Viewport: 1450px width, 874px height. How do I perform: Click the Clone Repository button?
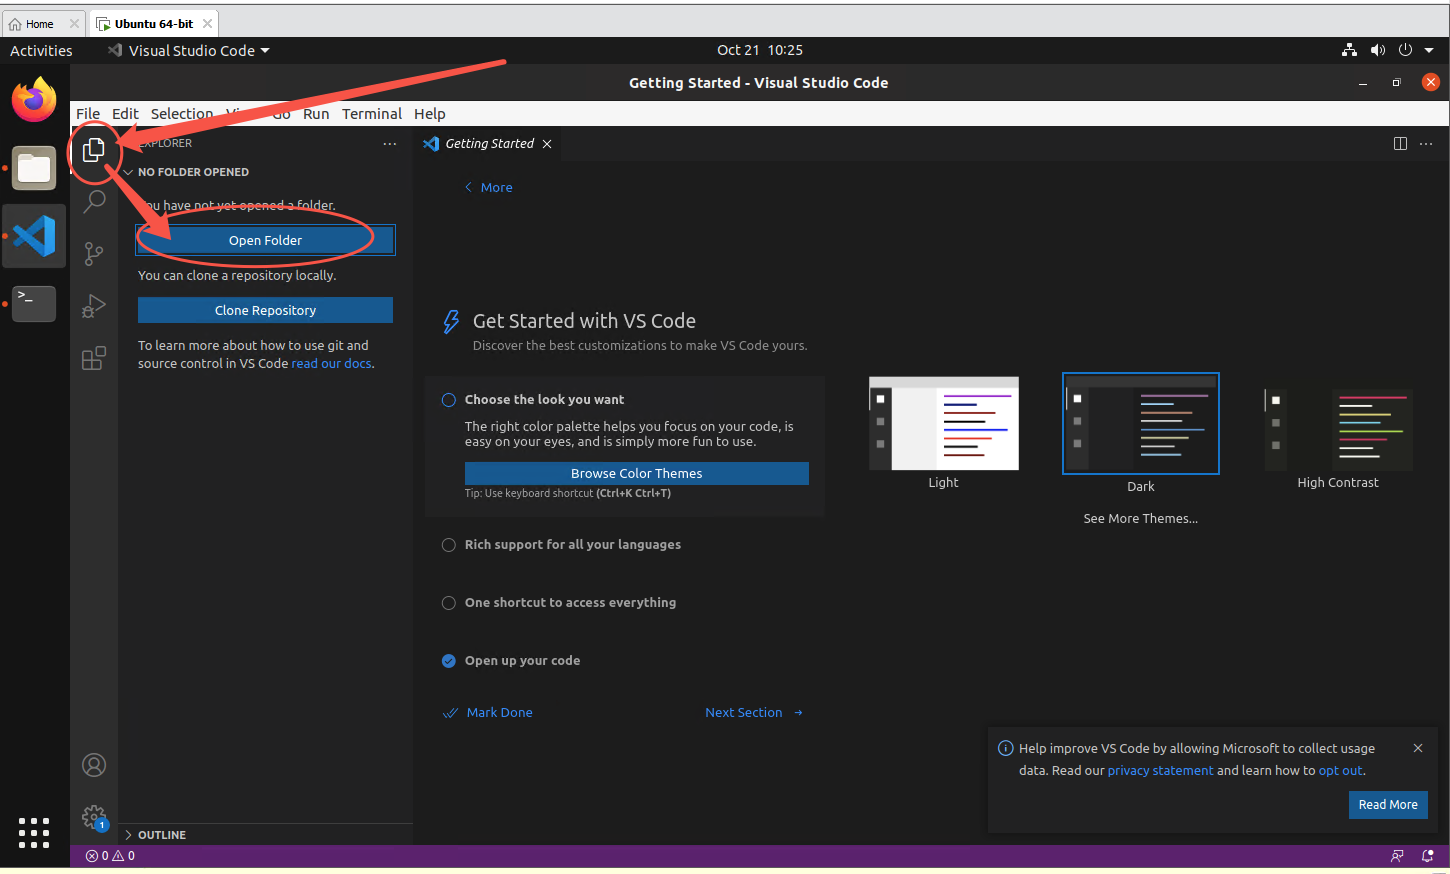[x=265, y=311]
